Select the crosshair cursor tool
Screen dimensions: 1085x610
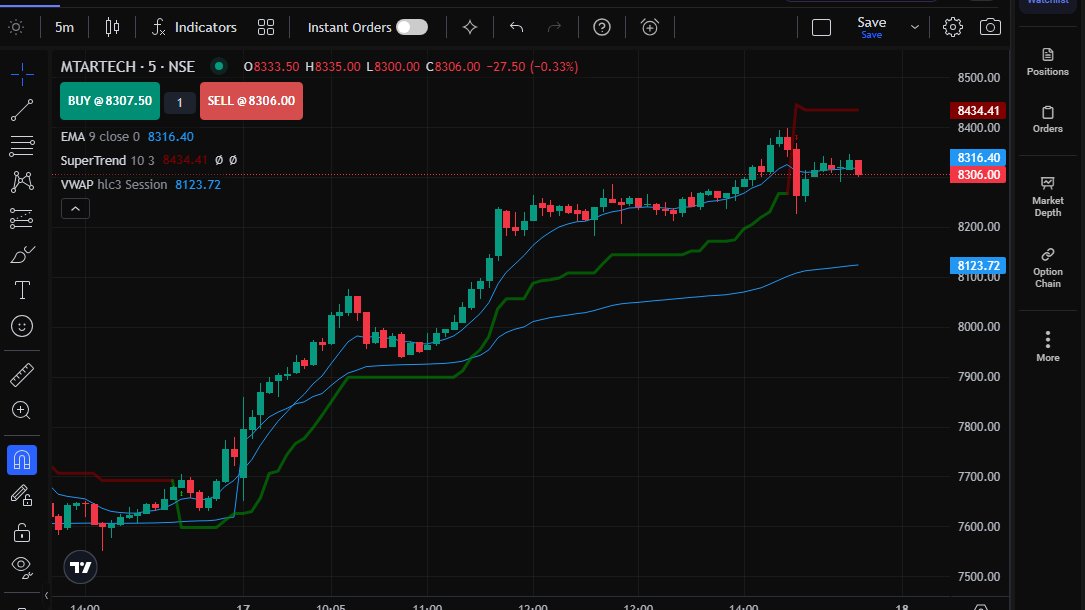coord(22,74)
